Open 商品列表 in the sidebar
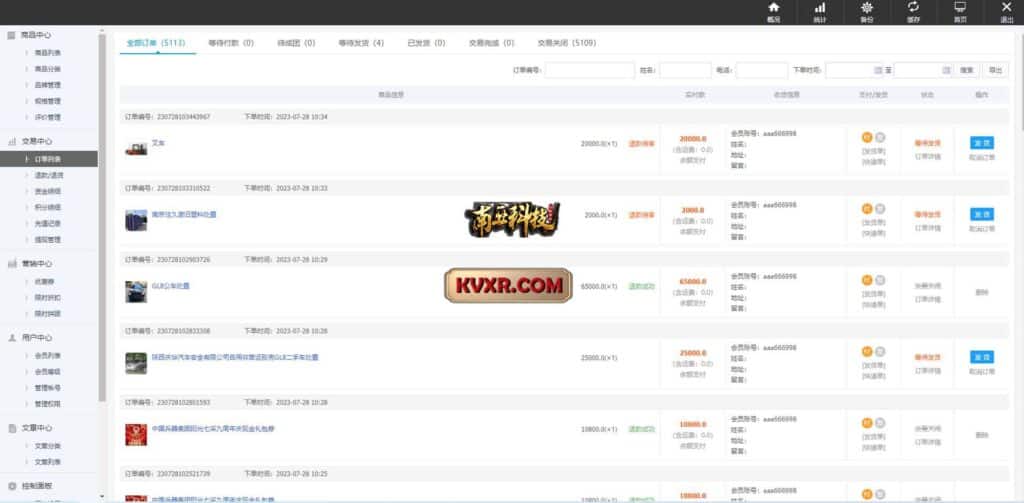Screen dimensions: 1024x503 (x=48, y=53)
